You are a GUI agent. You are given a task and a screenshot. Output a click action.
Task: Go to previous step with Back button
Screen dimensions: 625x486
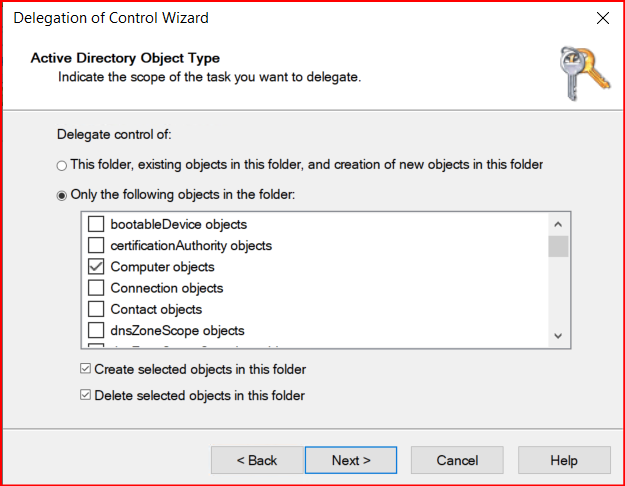(x=257, y=460)
